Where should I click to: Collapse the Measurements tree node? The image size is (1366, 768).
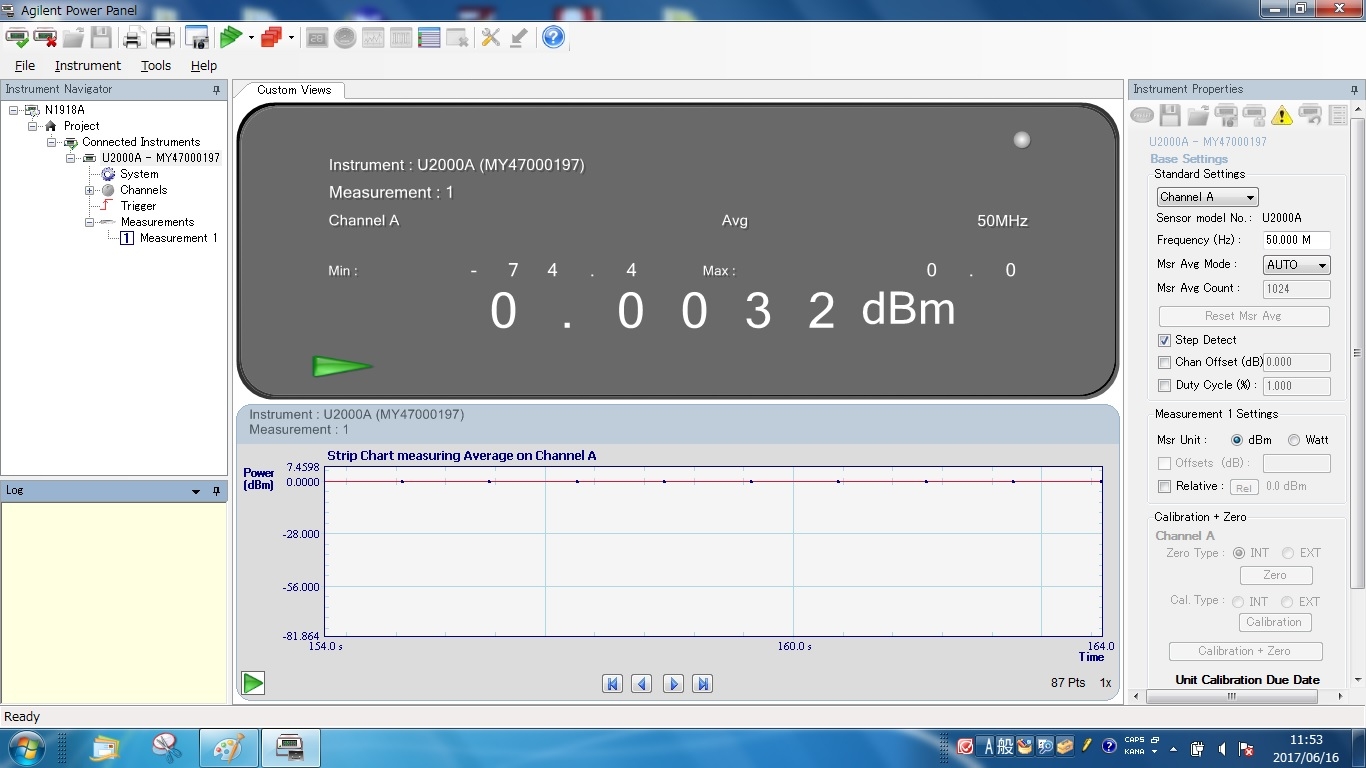click(x=89, y=222)
